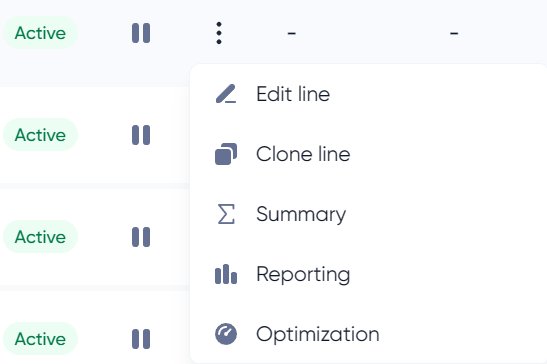Click the third row's Active status badge
Image resolution: width=547 pixels, height=364 pixels.
[40, 237]
